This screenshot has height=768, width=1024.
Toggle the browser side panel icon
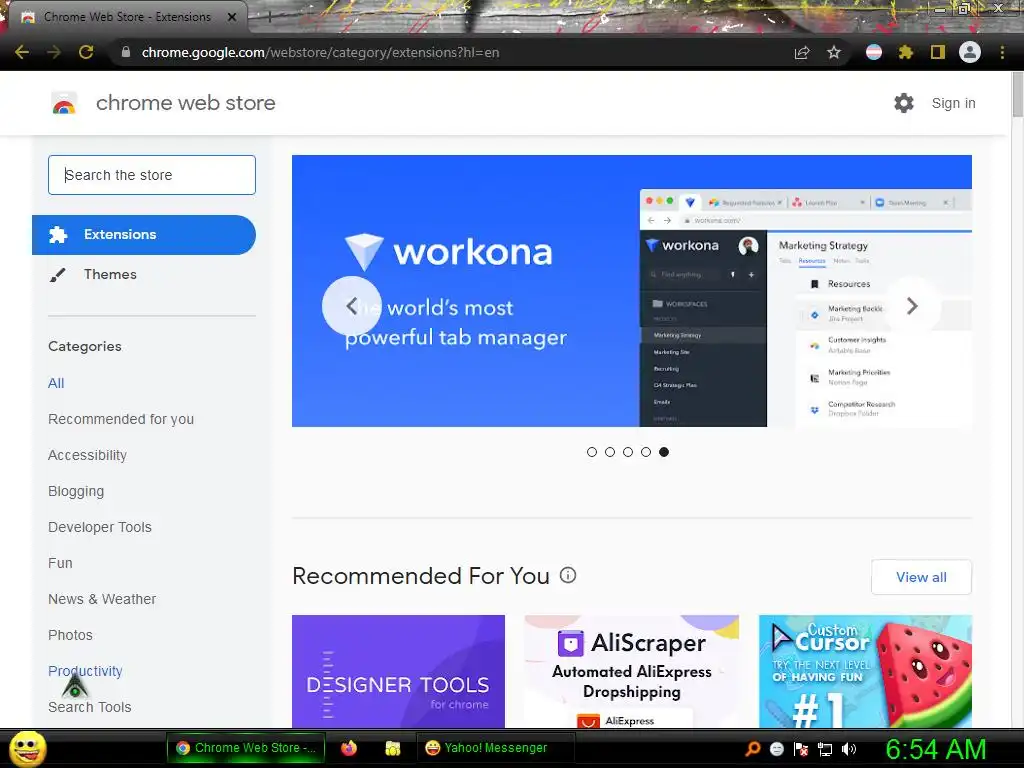(x=938, y=52)
